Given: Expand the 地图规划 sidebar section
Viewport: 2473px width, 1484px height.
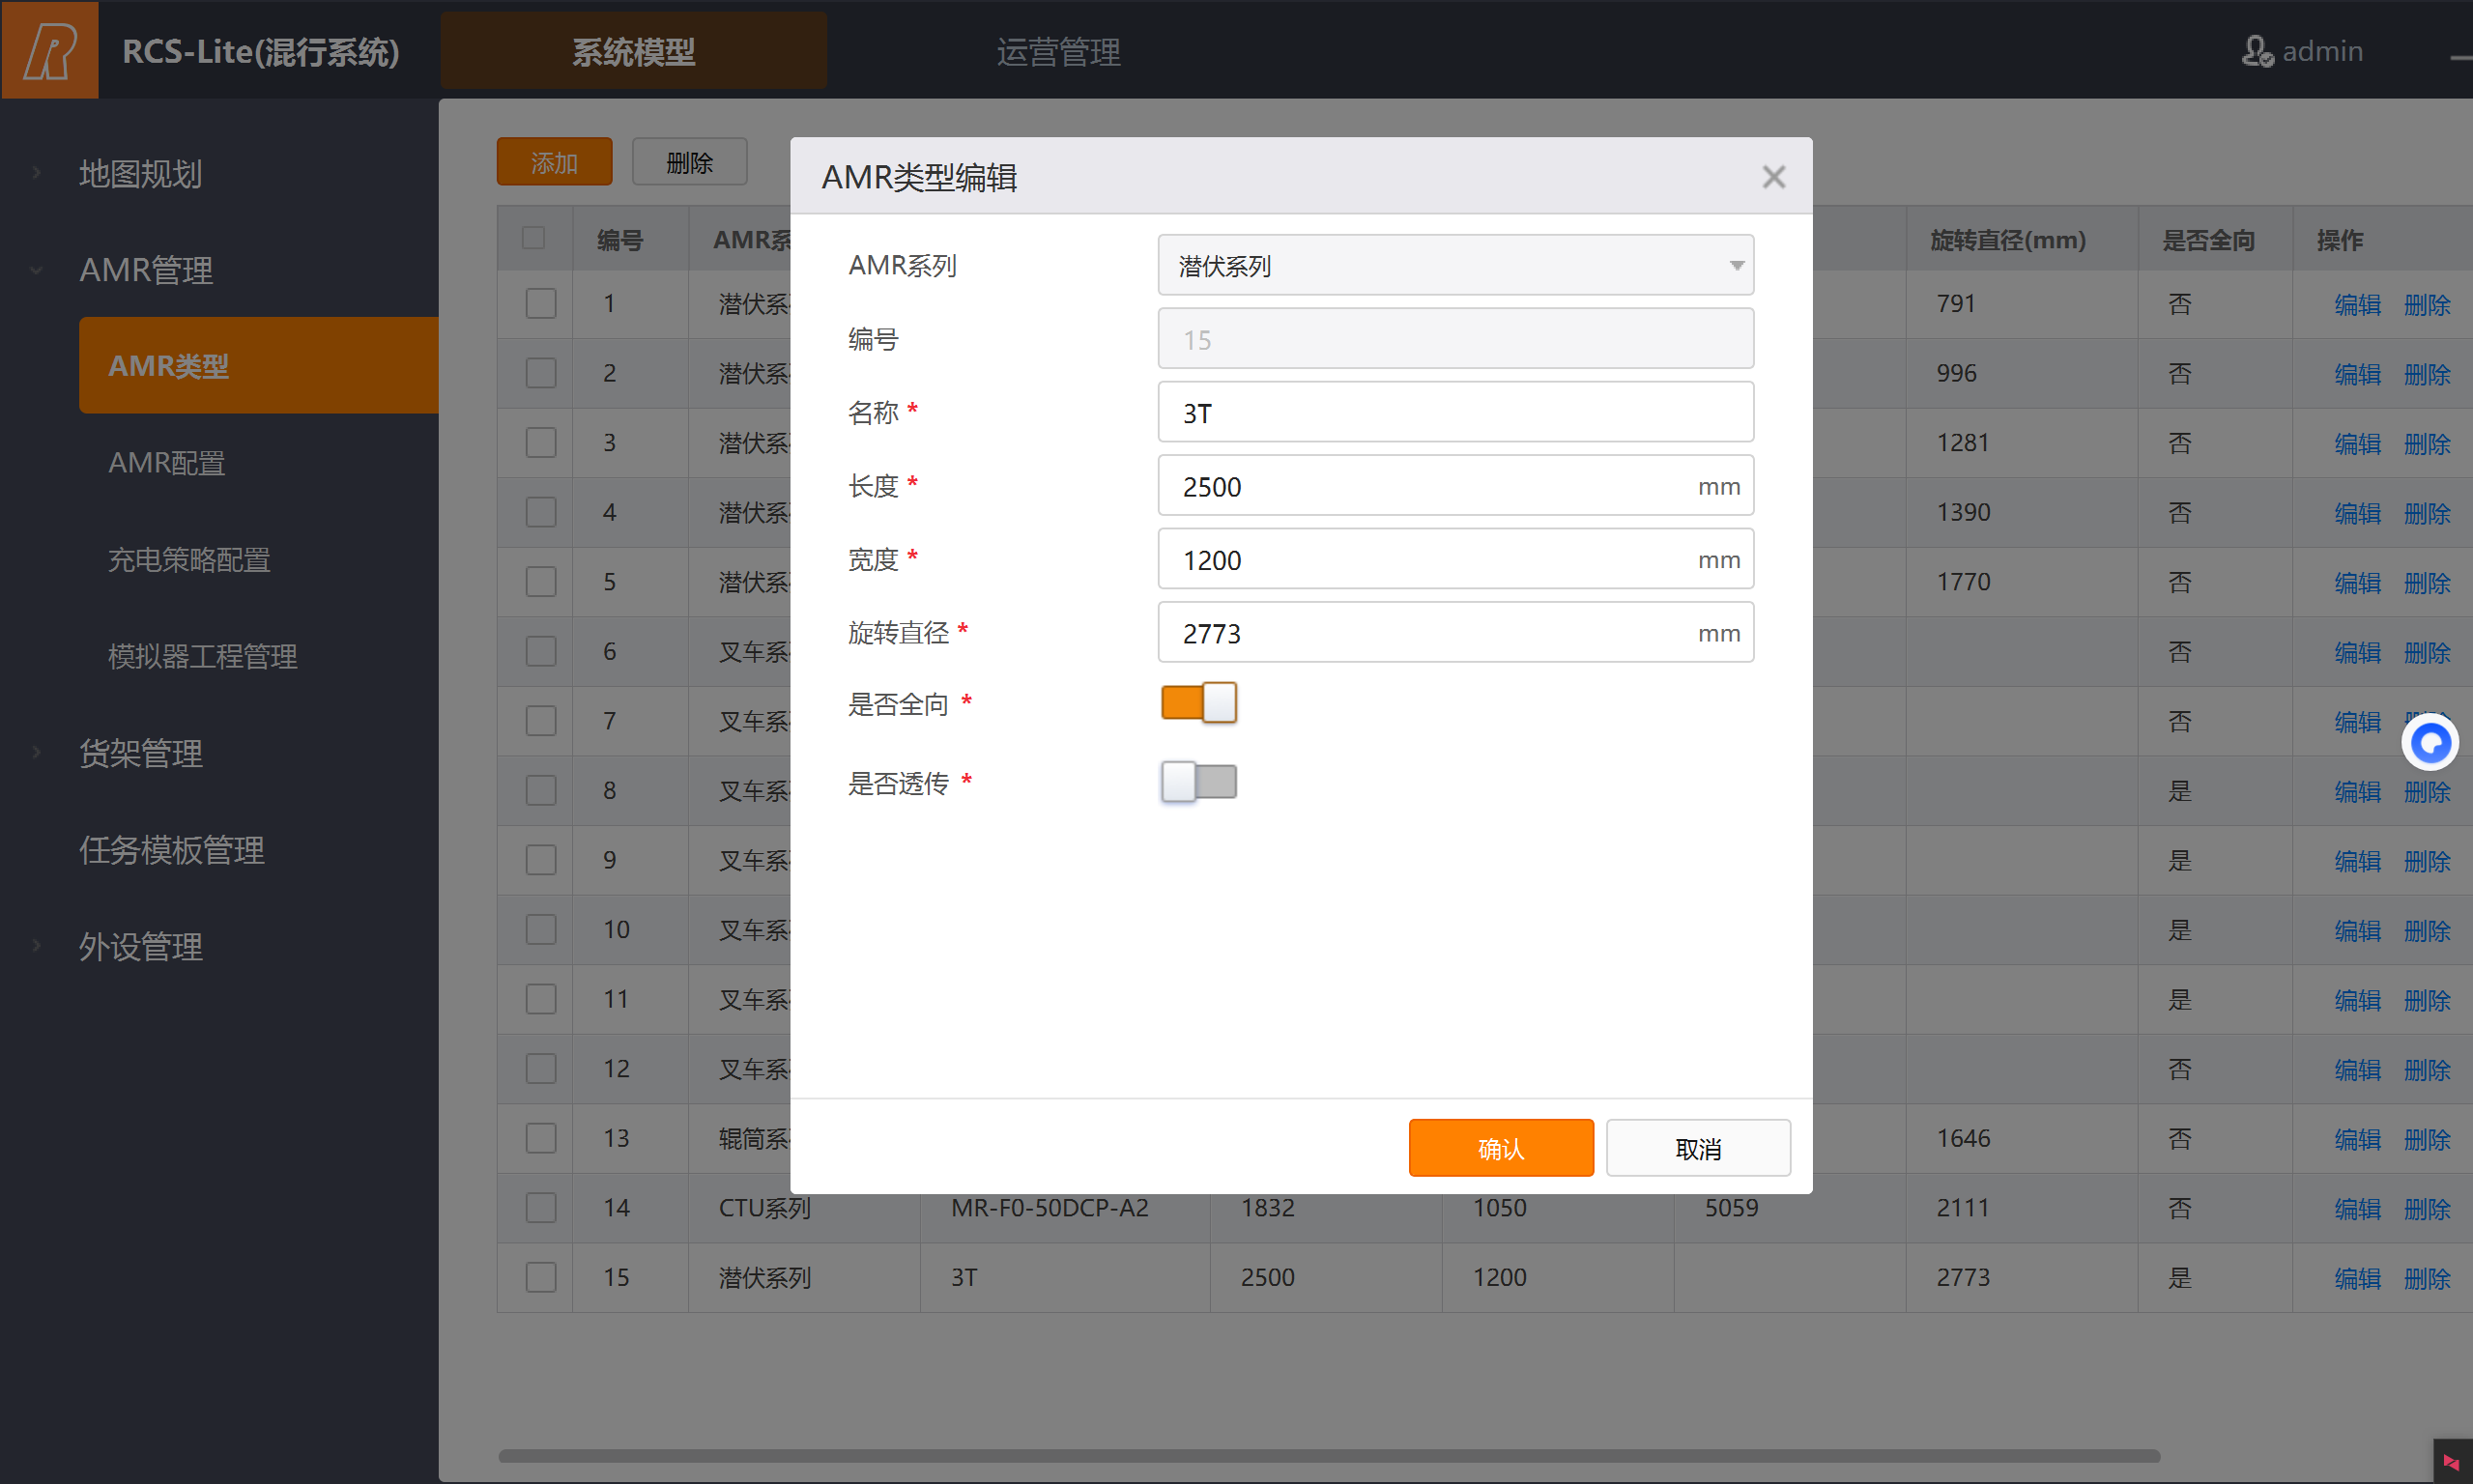Looking at the screenshot, I should pyautogui.click(x=140, y=173).
